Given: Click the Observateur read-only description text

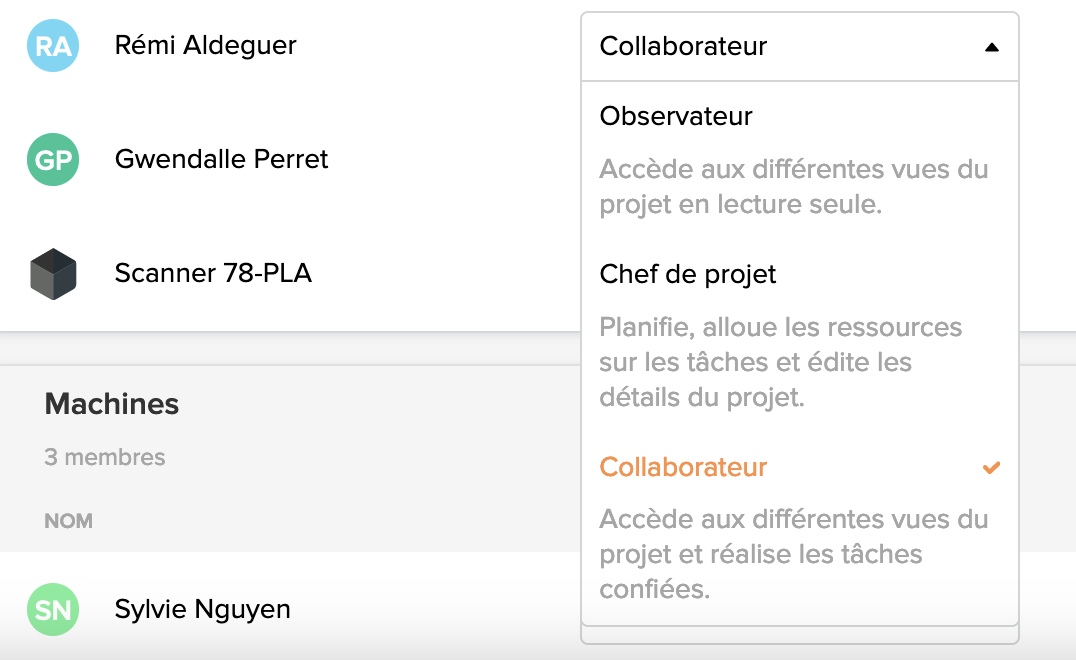Looking at the screenshot, I should (793, 187).
